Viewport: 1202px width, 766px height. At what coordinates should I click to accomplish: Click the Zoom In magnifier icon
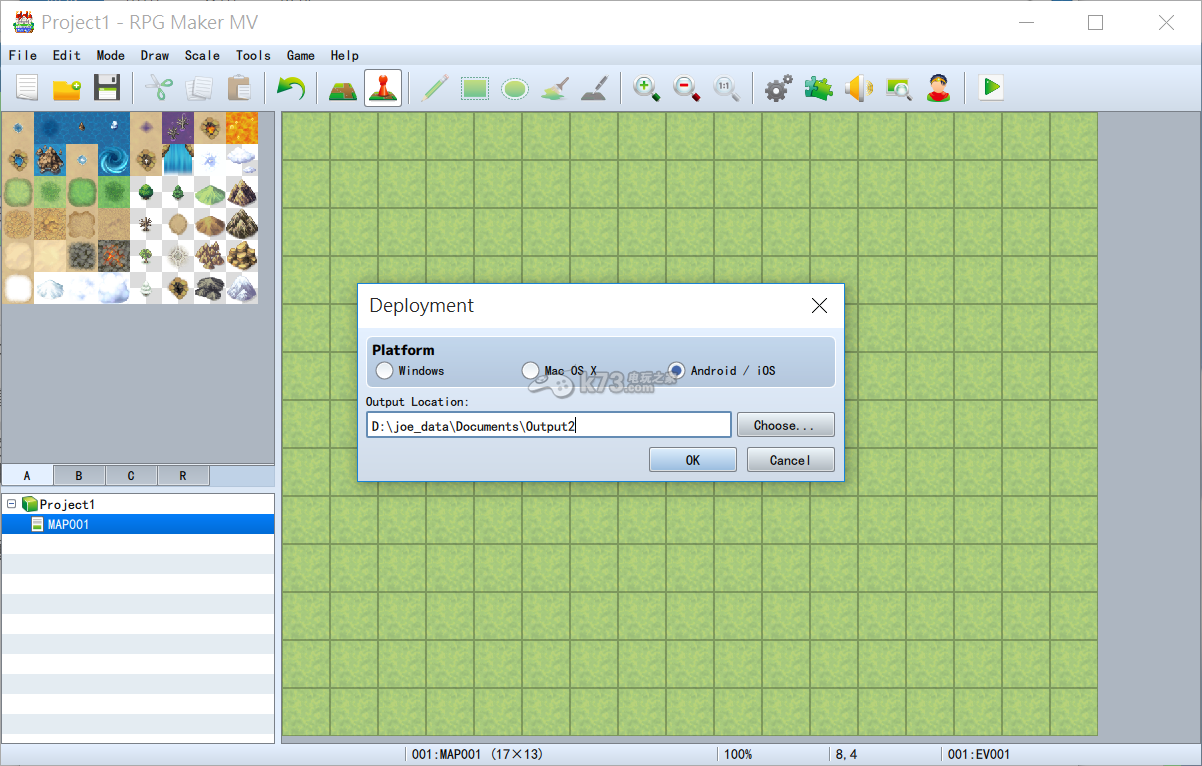(647, 88)
